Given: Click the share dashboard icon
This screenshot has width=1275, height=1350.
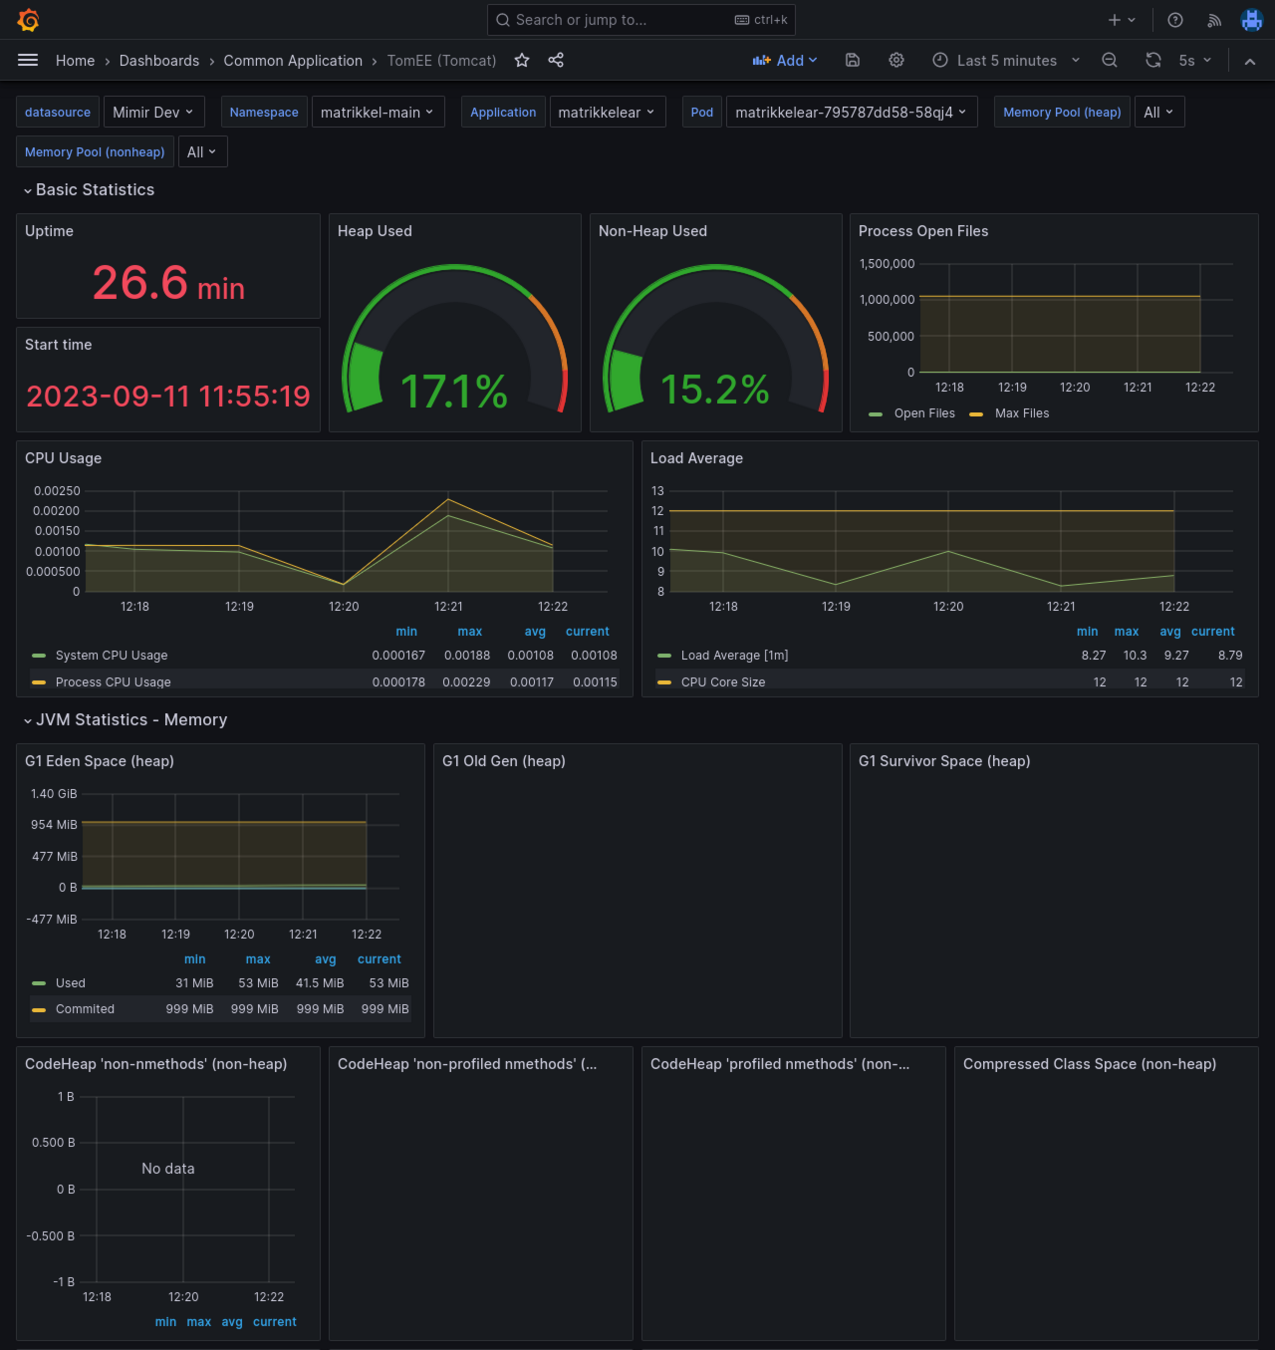Looking at the screenshot, I should tap(556, 60).
